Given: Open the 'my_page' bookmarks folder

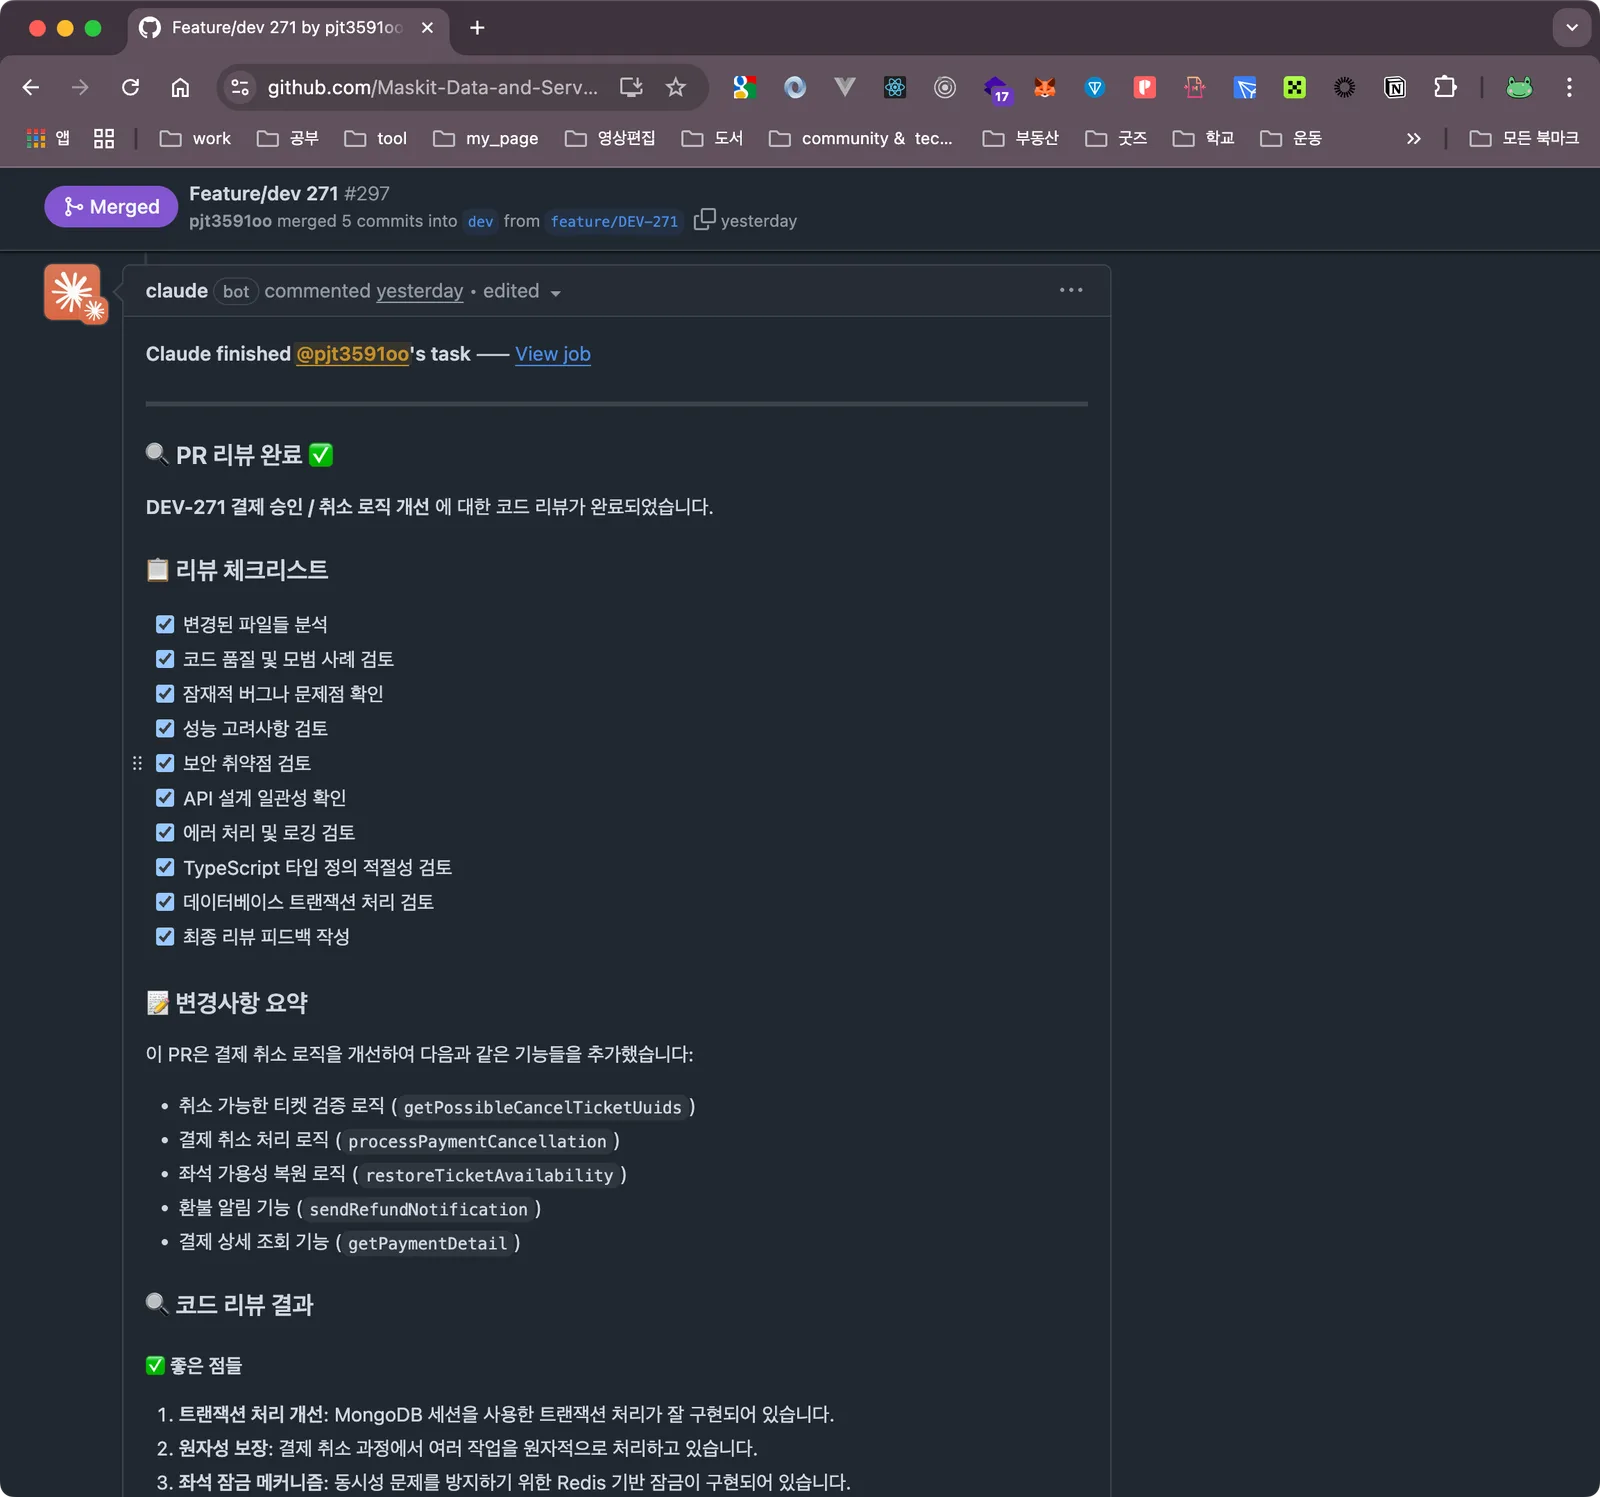Looking at the screenshot, I should [x=486, y=138].
